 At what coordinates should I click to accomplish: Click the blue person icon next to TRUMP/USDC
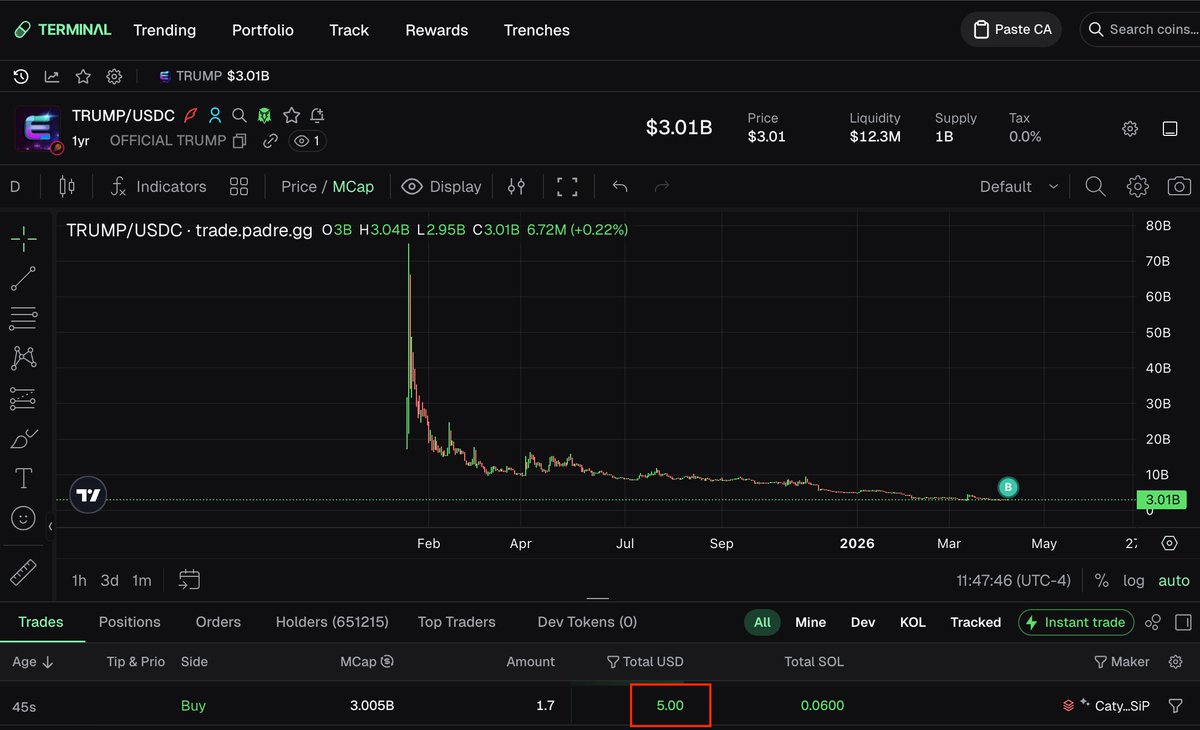[215, 115]
